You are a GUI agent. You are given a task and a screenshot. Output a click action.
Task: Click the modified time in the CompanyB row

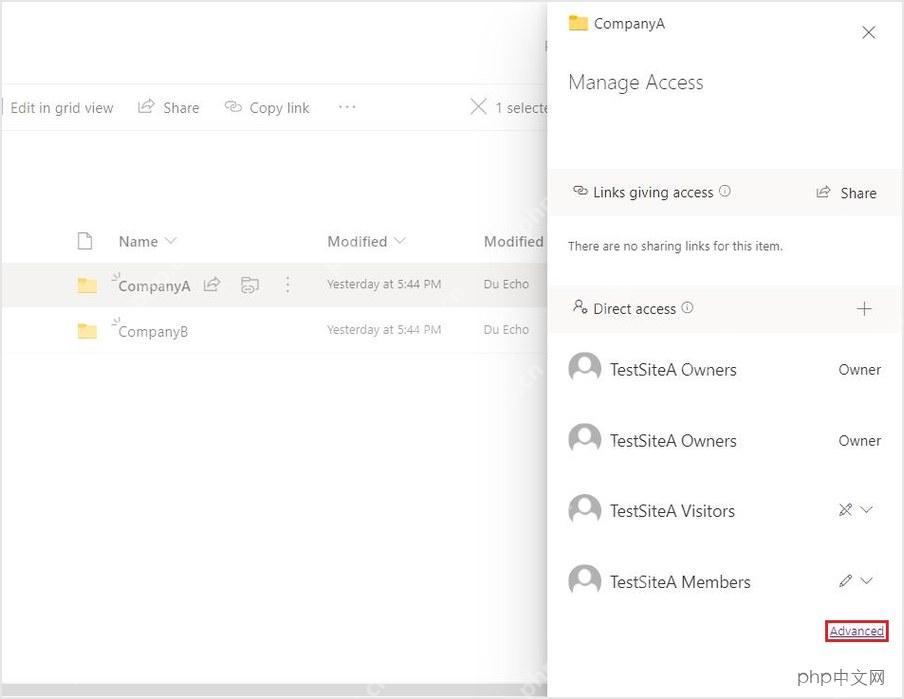tap(384, 329)
